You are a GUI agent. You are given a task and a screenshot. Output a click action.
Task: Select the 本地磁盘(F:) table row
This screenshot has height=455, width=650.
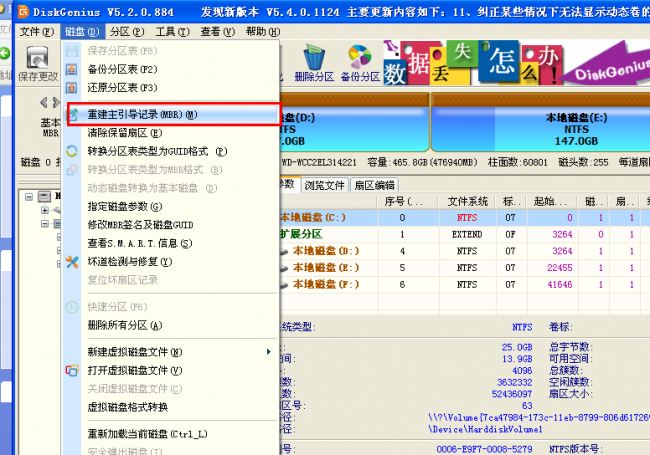pyautogui.click(x=465, y=284)
